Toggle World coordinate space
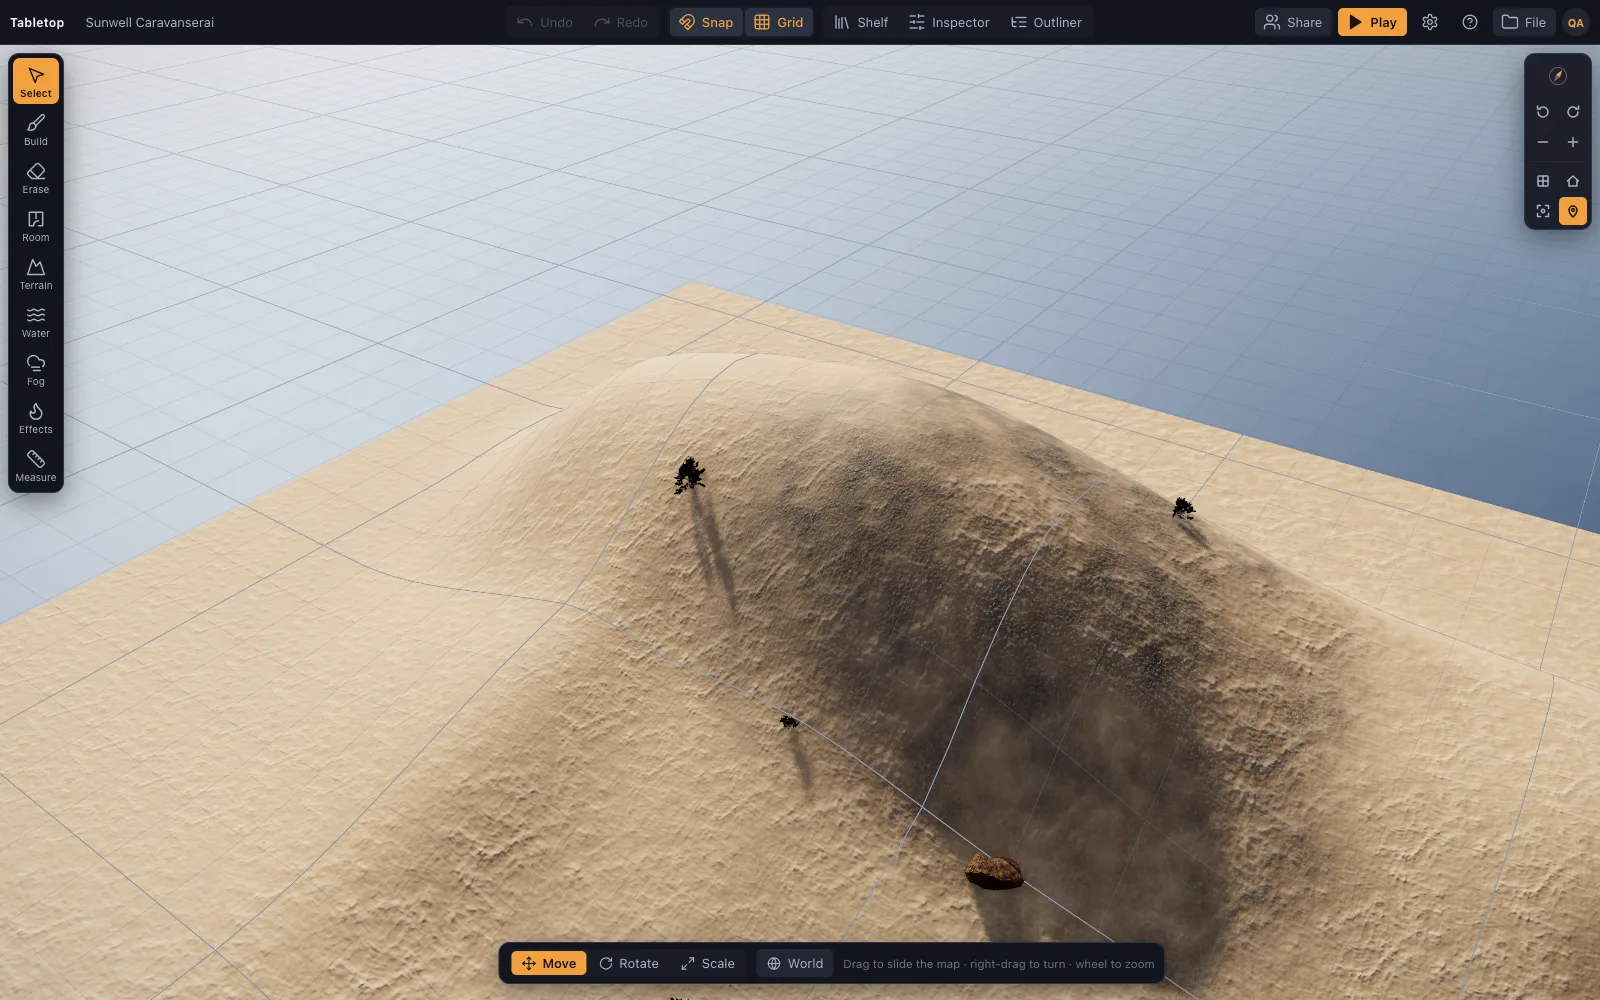 (795, 964)
